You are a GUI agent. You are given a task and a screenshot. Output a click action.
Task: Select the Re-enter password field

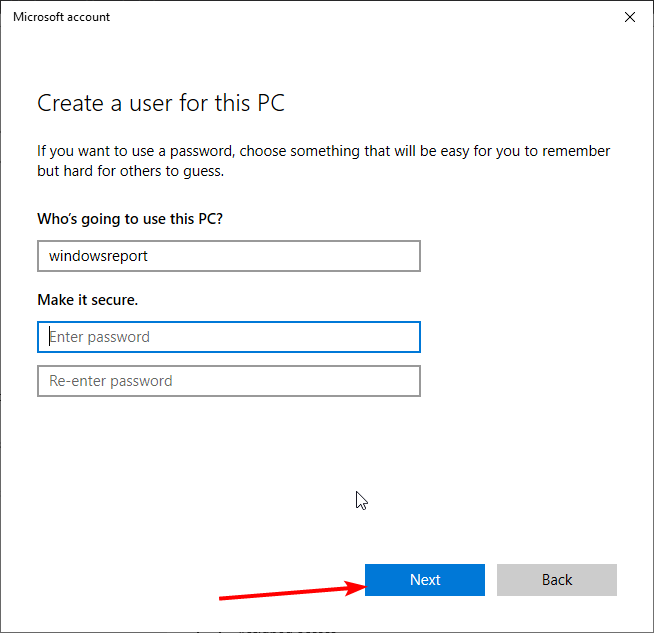(x=228, y=381)
